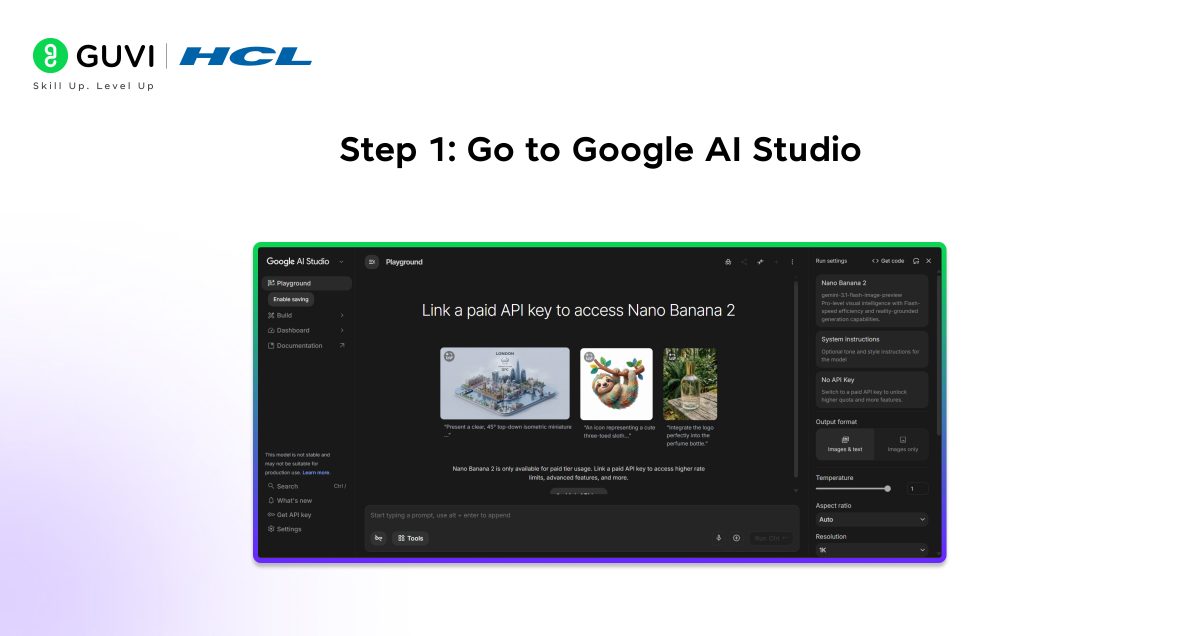Image resolution: width=1200 pixels, height=636 pixels.
Task: Click the image-text icon in Images & text
Action: point(845,439)
